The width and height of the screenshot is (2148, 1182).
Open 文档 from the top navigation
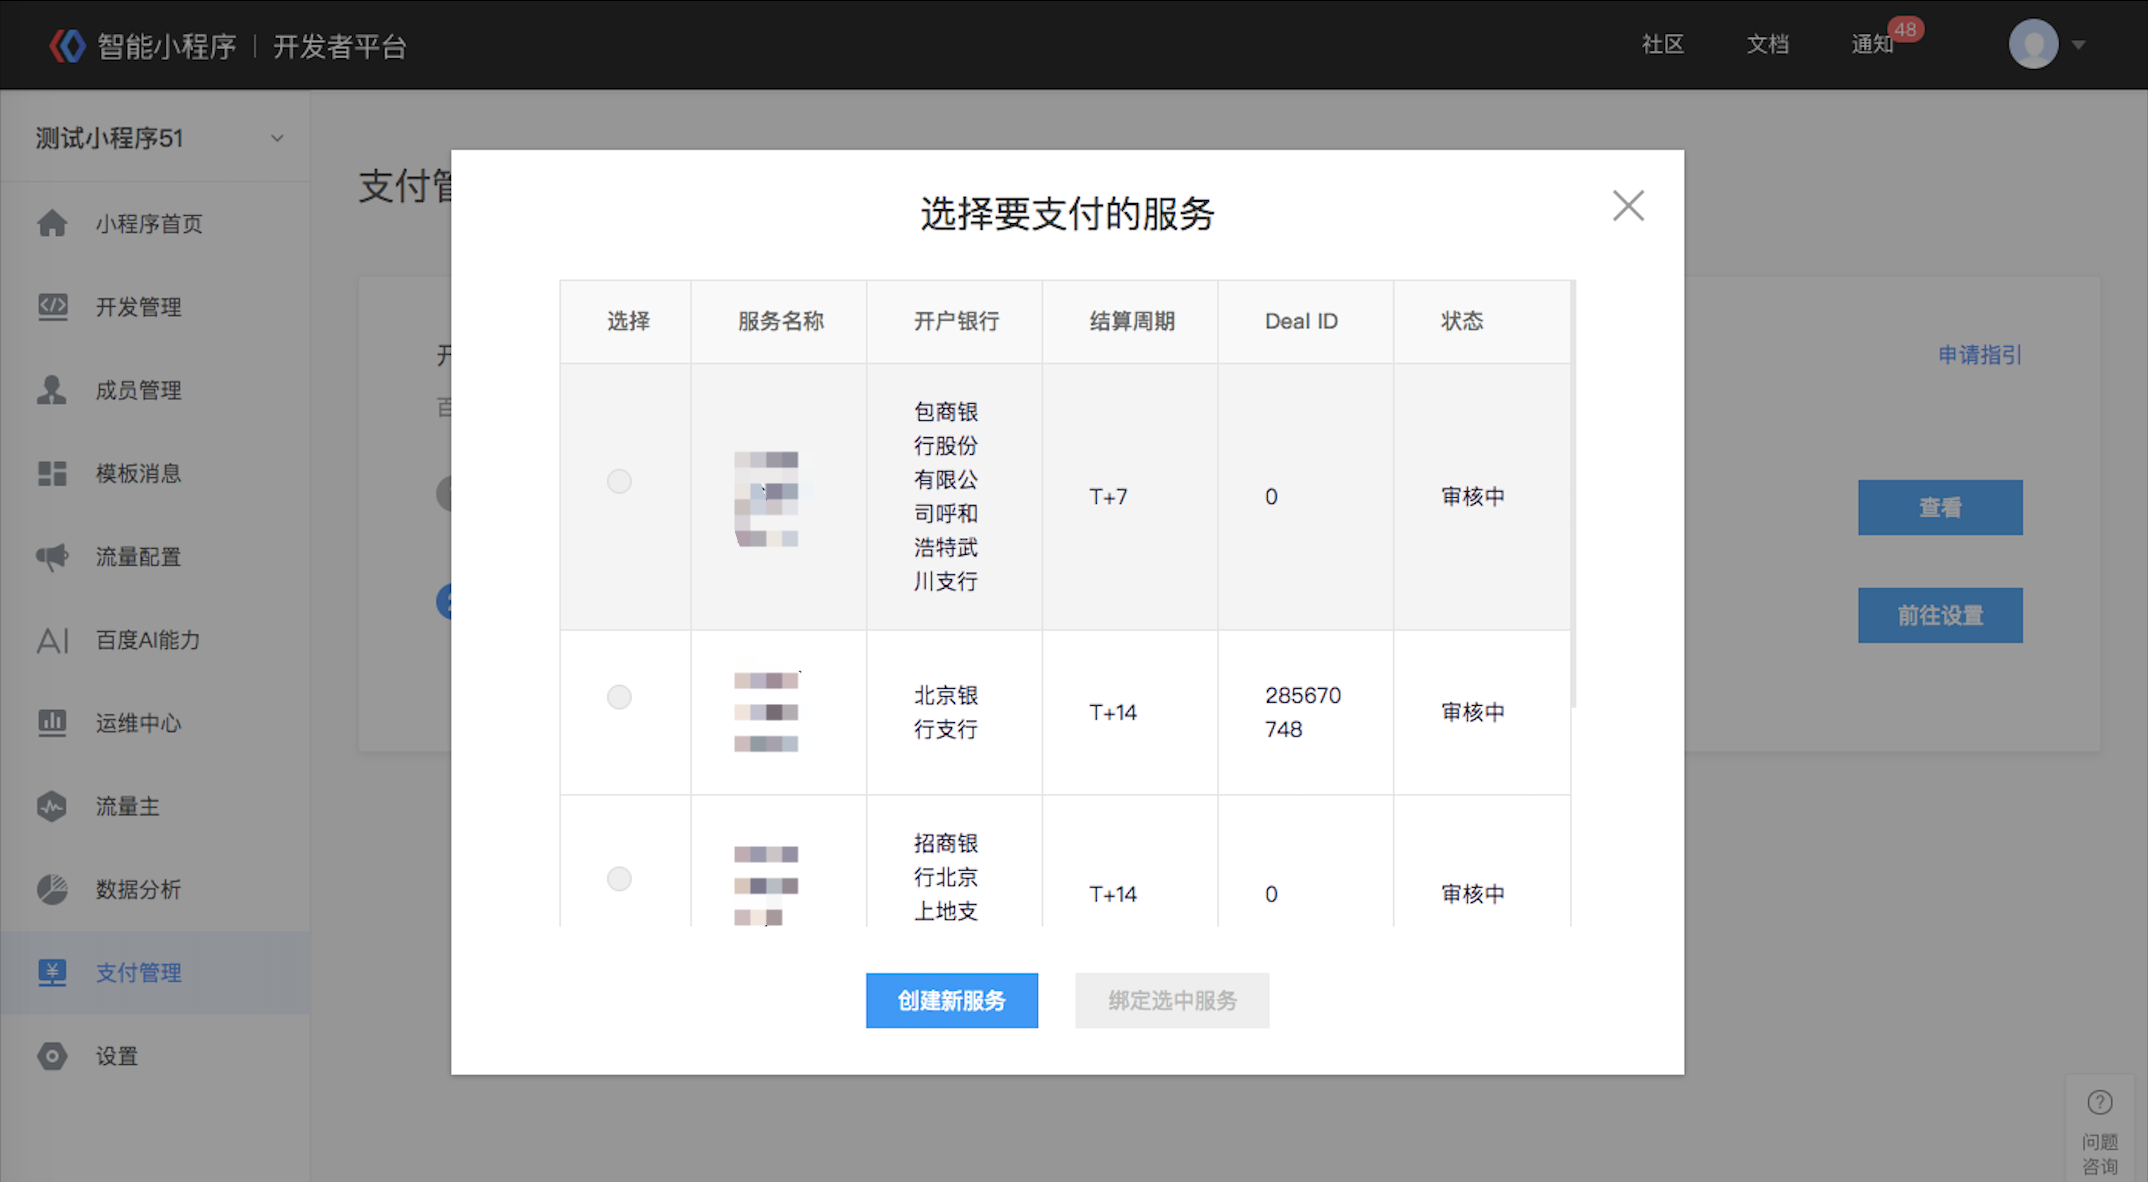pos(1768,44)
